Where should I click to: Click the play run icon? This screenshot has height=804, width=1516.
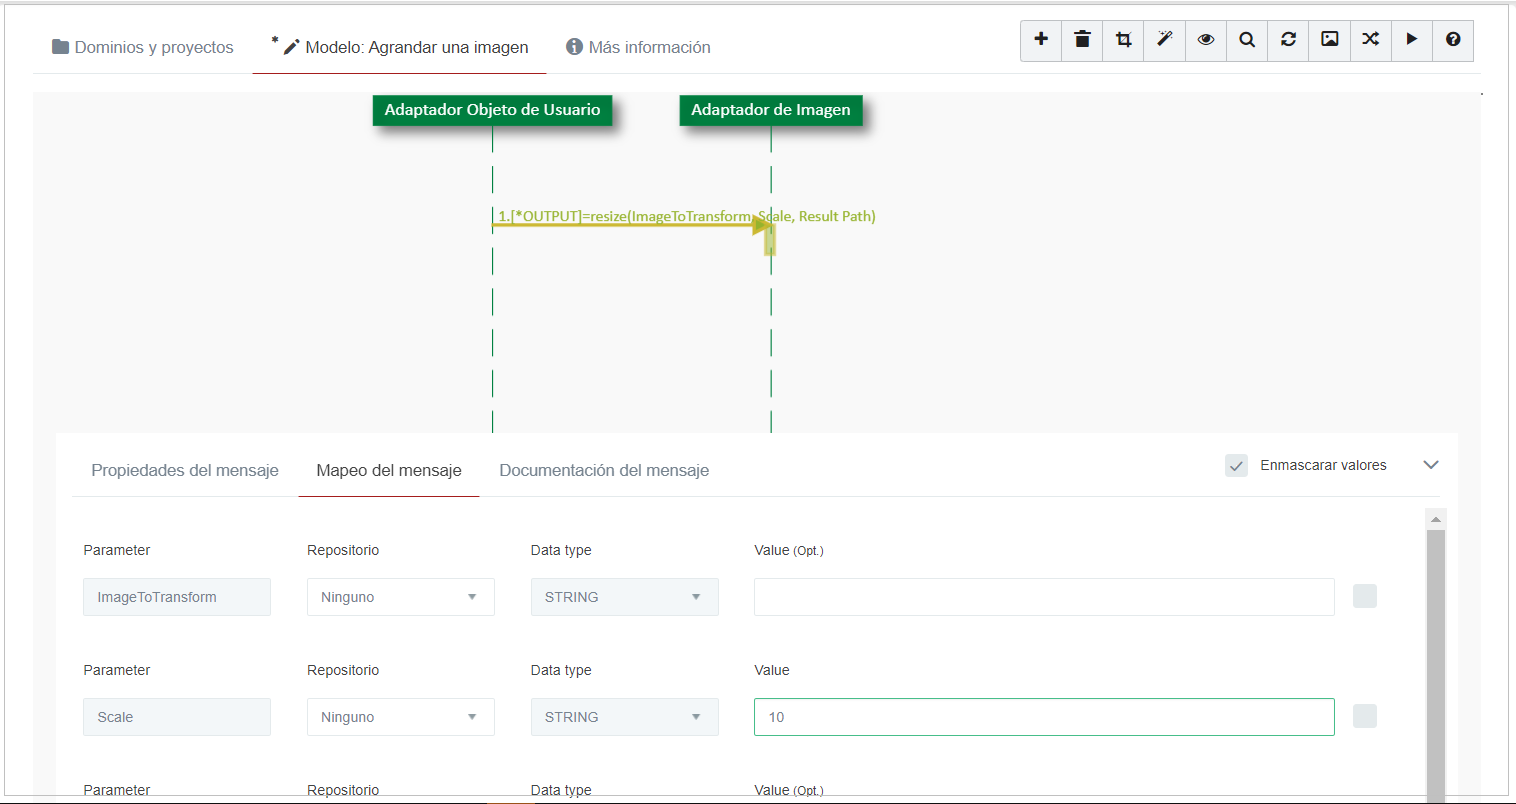click(x=1411, y=40)
